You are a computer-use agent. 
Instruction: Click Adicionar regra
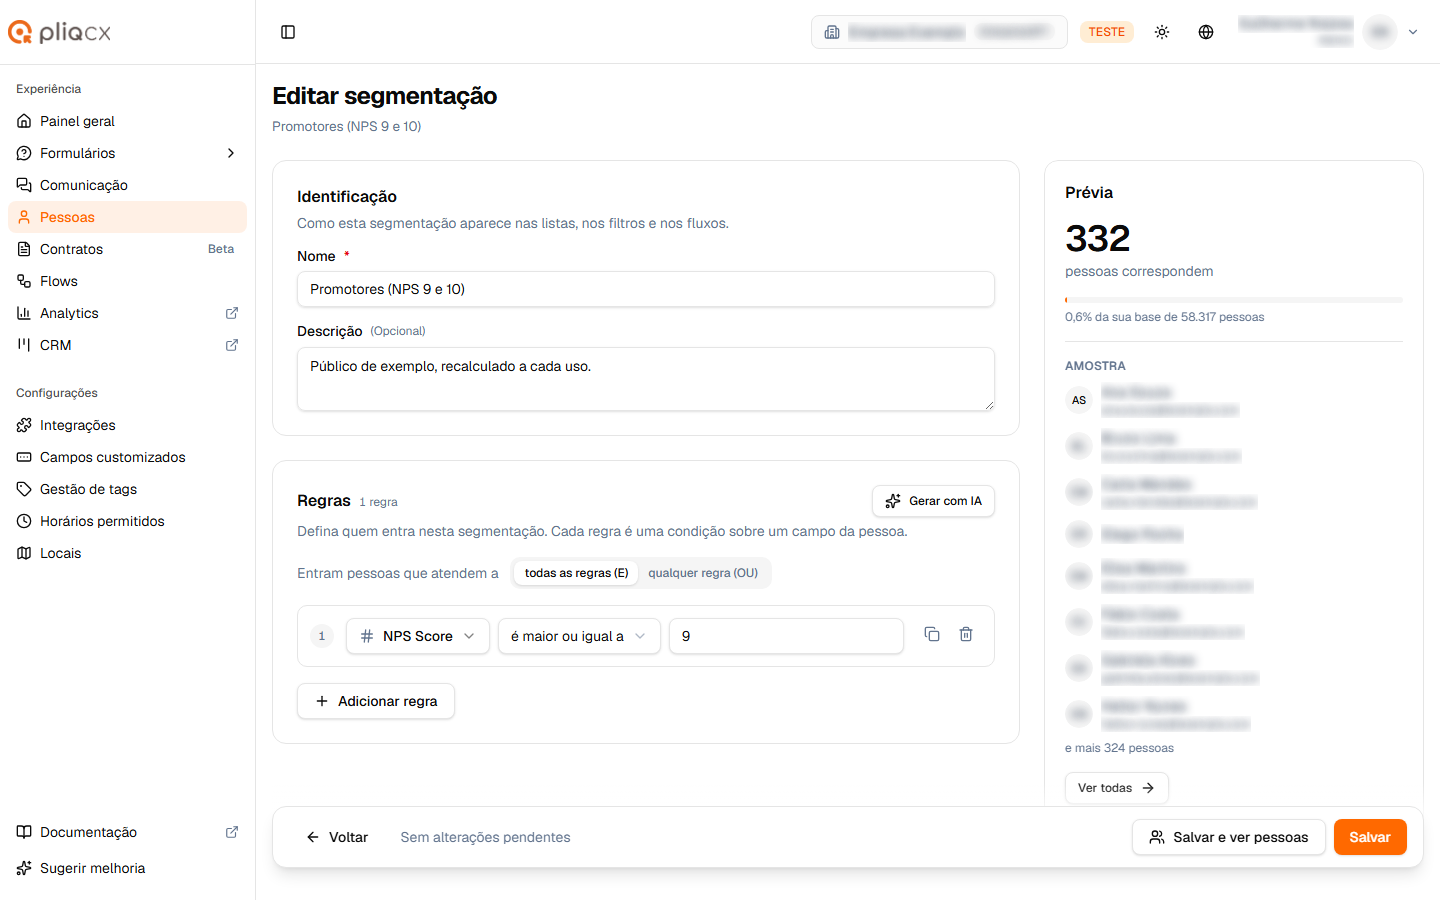point(376,701)
